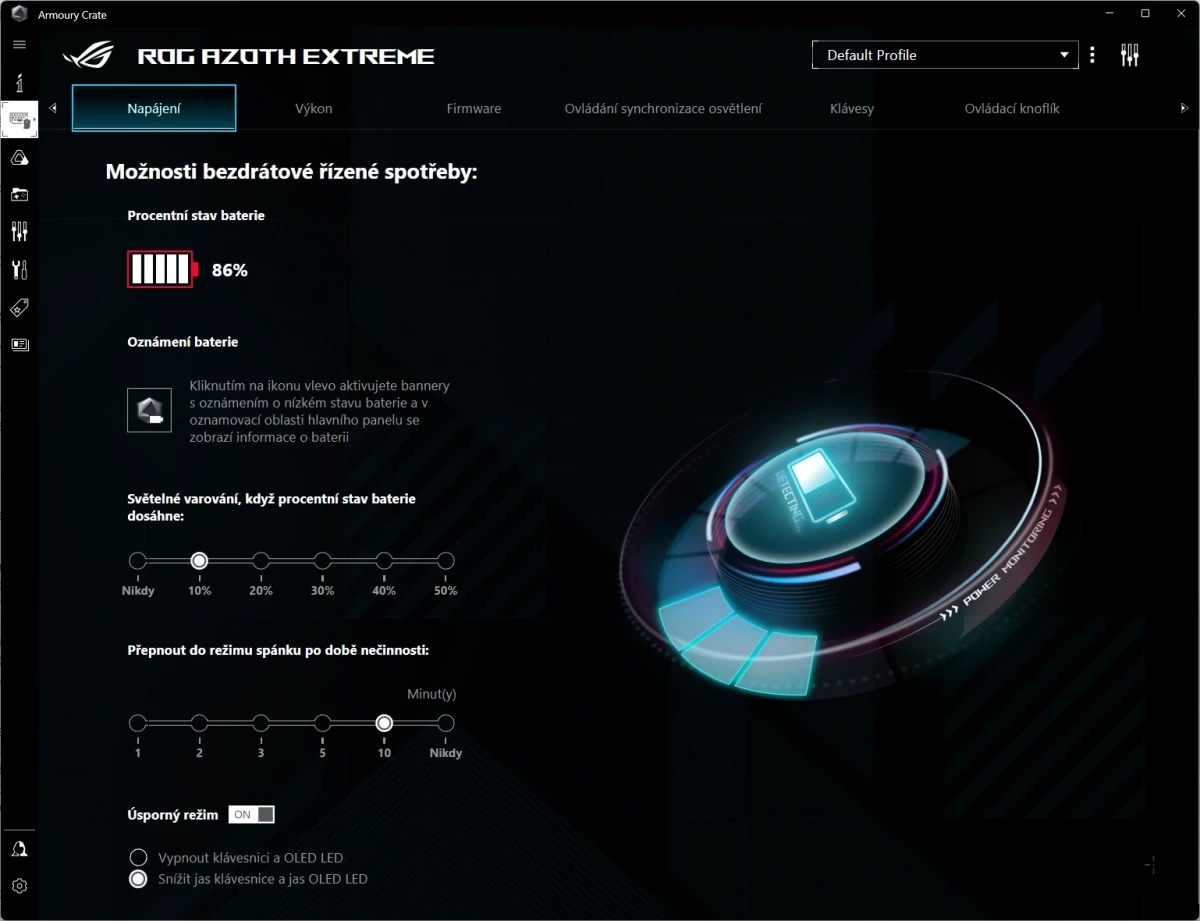The height and width of the screenshot is (921, 1200).
Task: Minimize the Armoury Crate window
Action: coord(1110,14)
